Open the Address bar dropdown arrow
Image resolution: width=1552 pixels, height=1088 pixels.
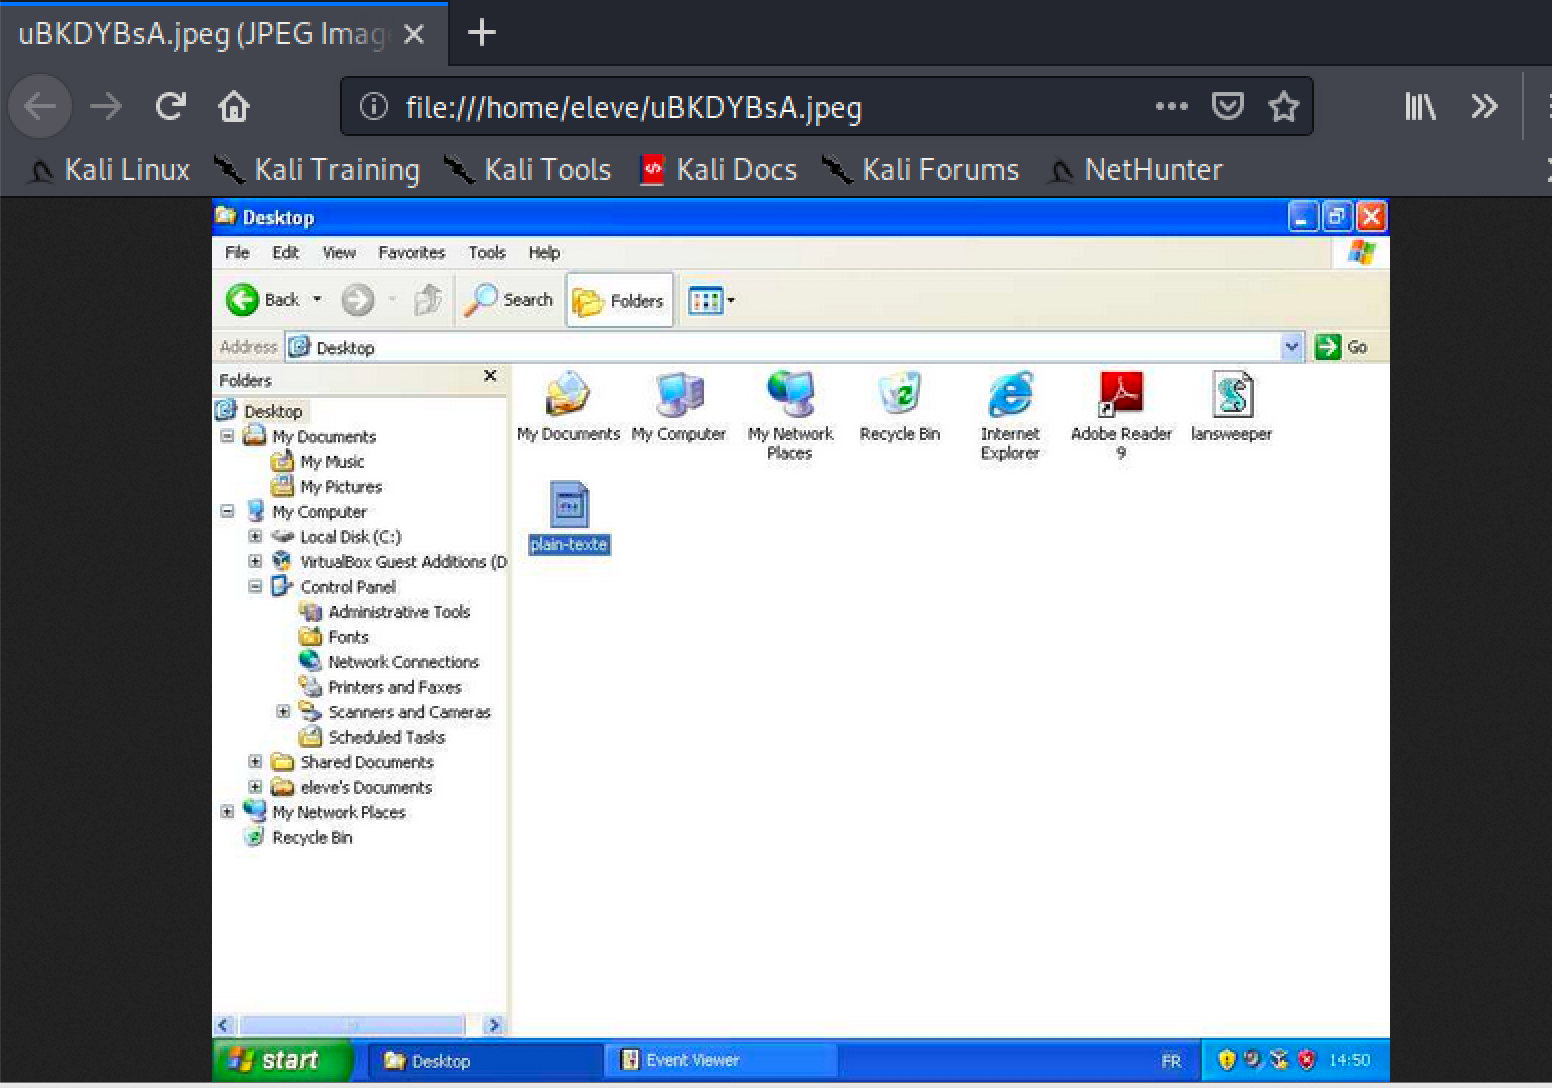tap(1292, 347)
